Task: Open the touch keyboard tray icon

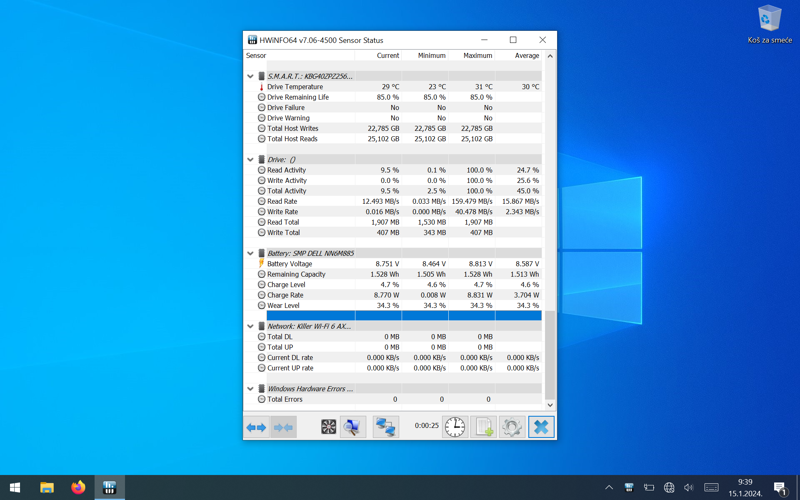Action: click(711, 488)
